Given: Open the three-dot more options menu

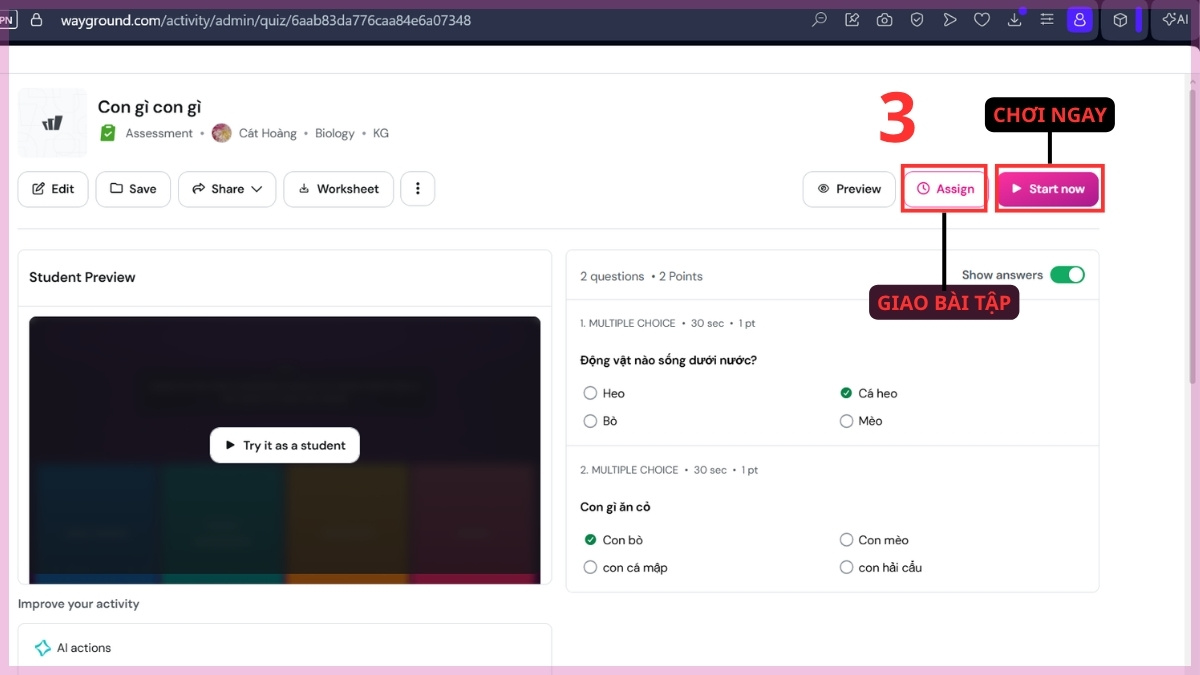Looking at the screenshot, I should click(x=417, y=189).
